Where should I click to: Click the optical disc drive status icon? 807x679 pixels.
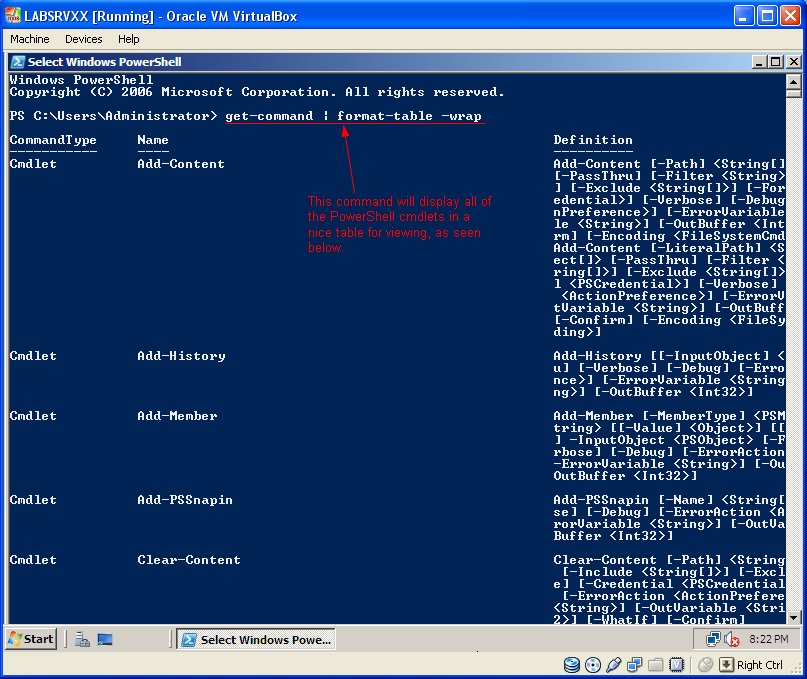point(592,665)
